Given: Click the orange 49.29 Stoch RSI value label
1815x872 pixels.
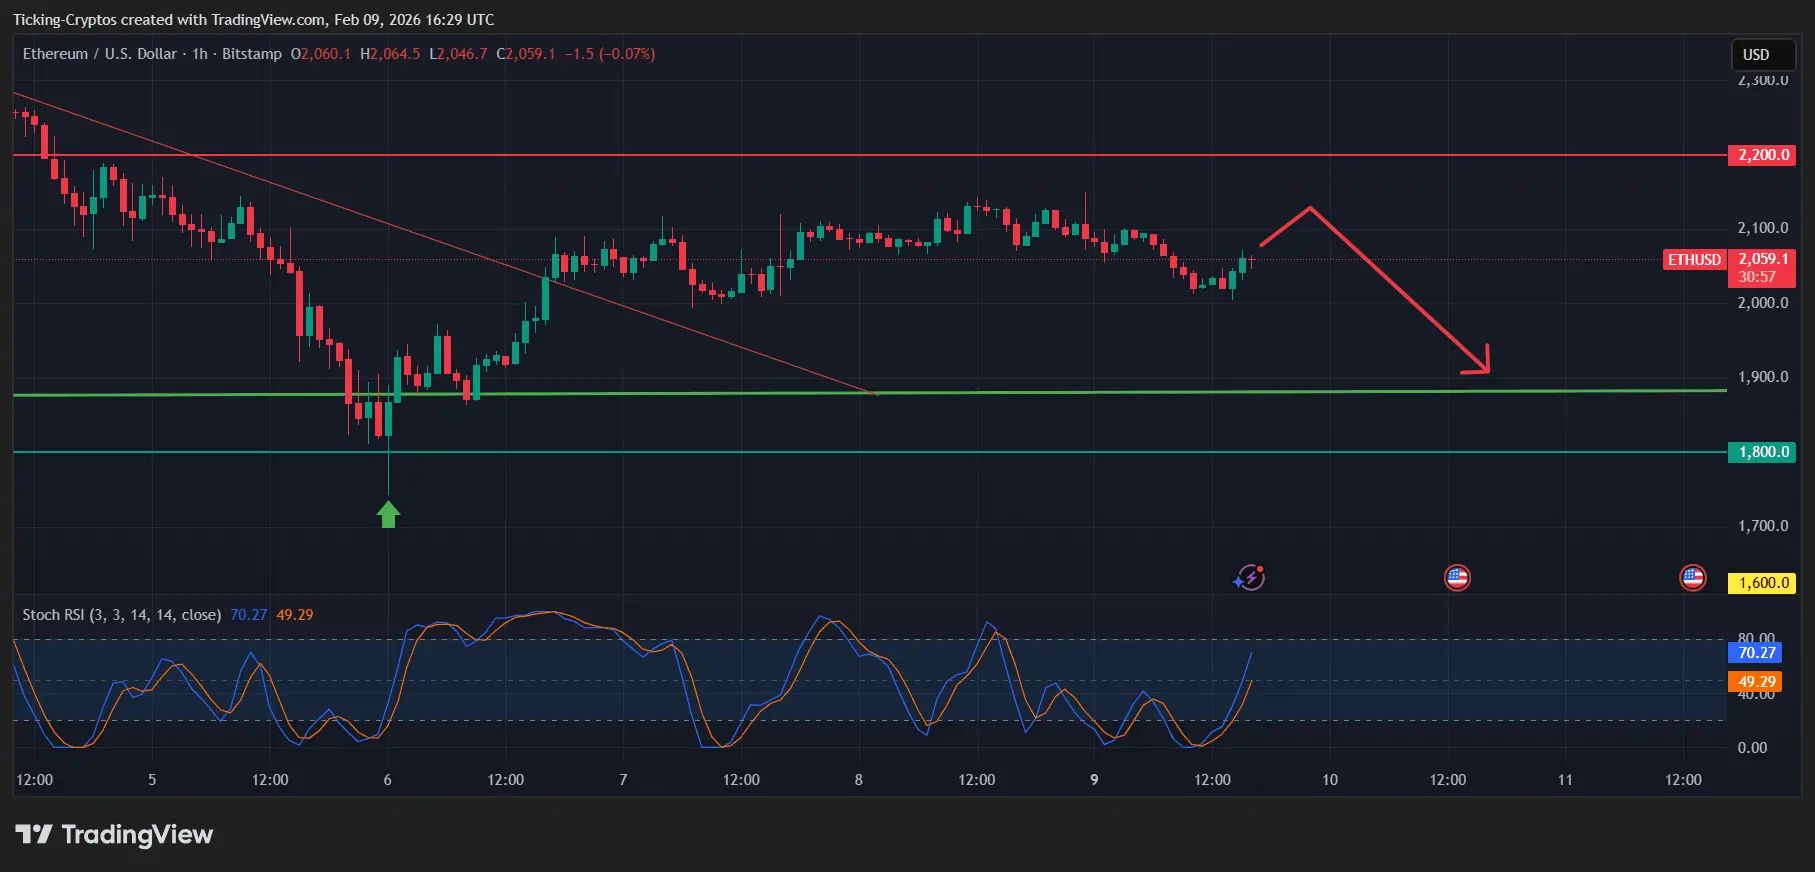Looking at the screenshot, I should (x=1756, y=682).
